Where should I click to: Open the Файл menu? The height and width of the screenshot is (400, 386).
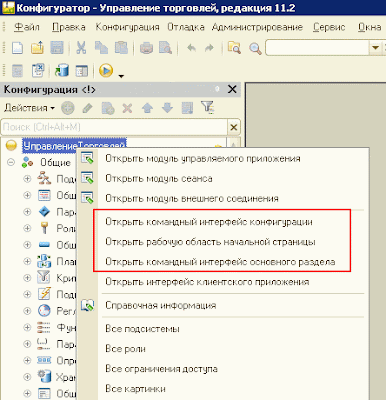click(27, 27)
